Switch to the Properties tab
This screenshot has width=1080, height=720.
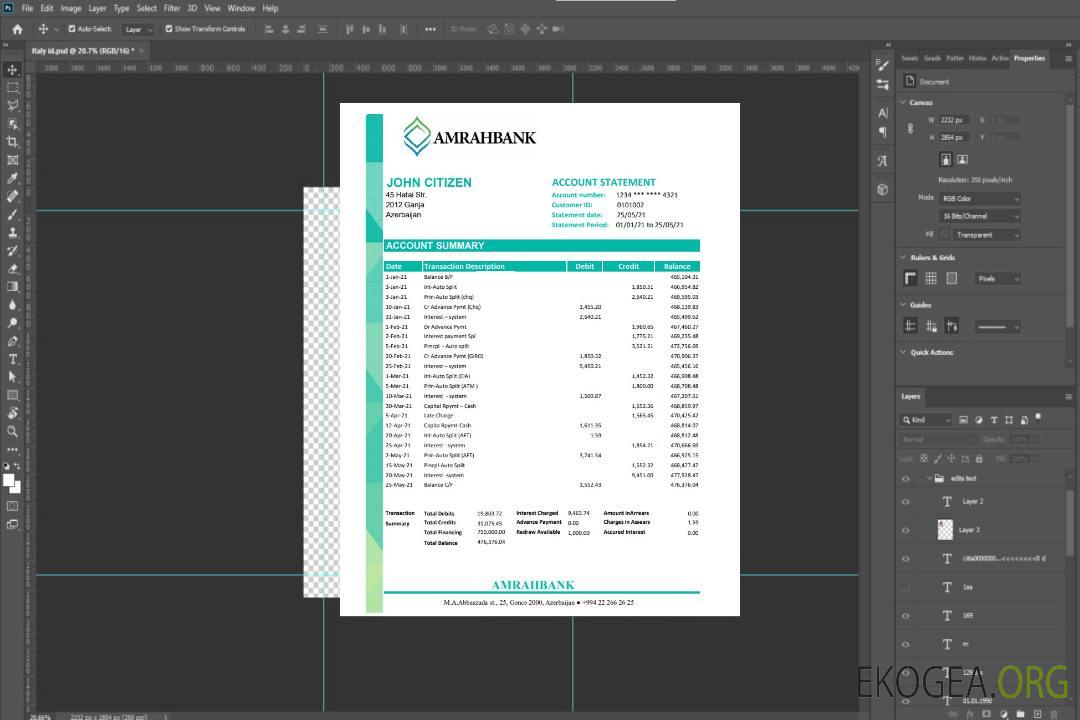(x=1029, y=59)
